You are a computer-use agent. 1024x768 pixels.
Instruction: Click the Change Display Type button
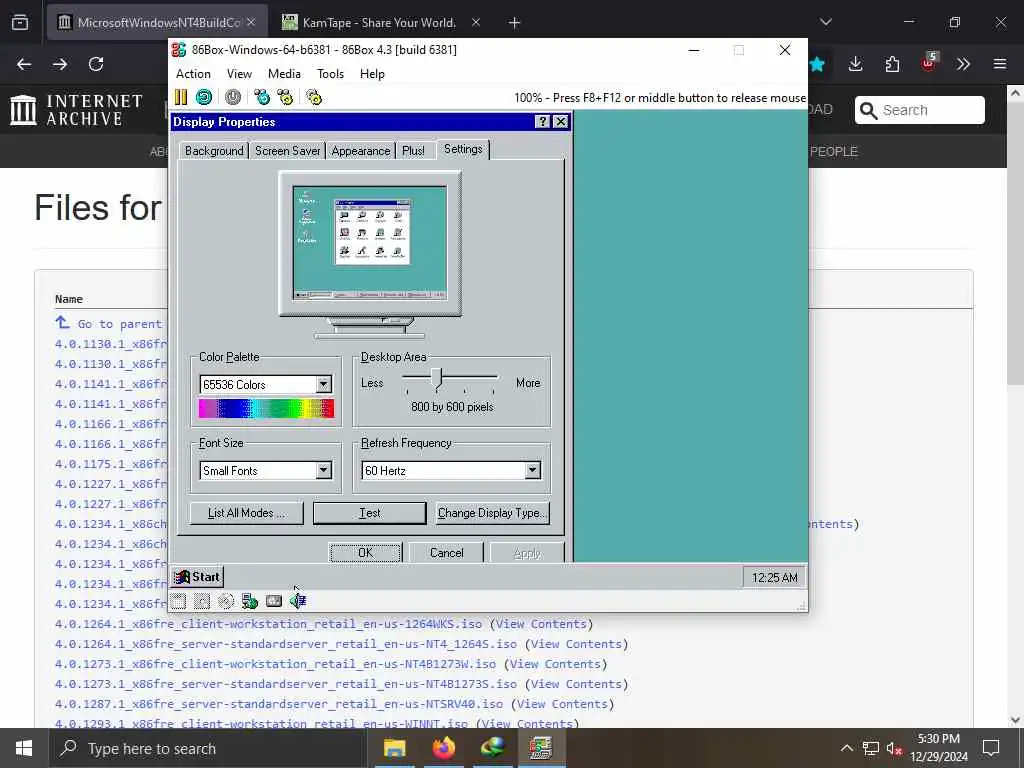(x=492, y=513)
